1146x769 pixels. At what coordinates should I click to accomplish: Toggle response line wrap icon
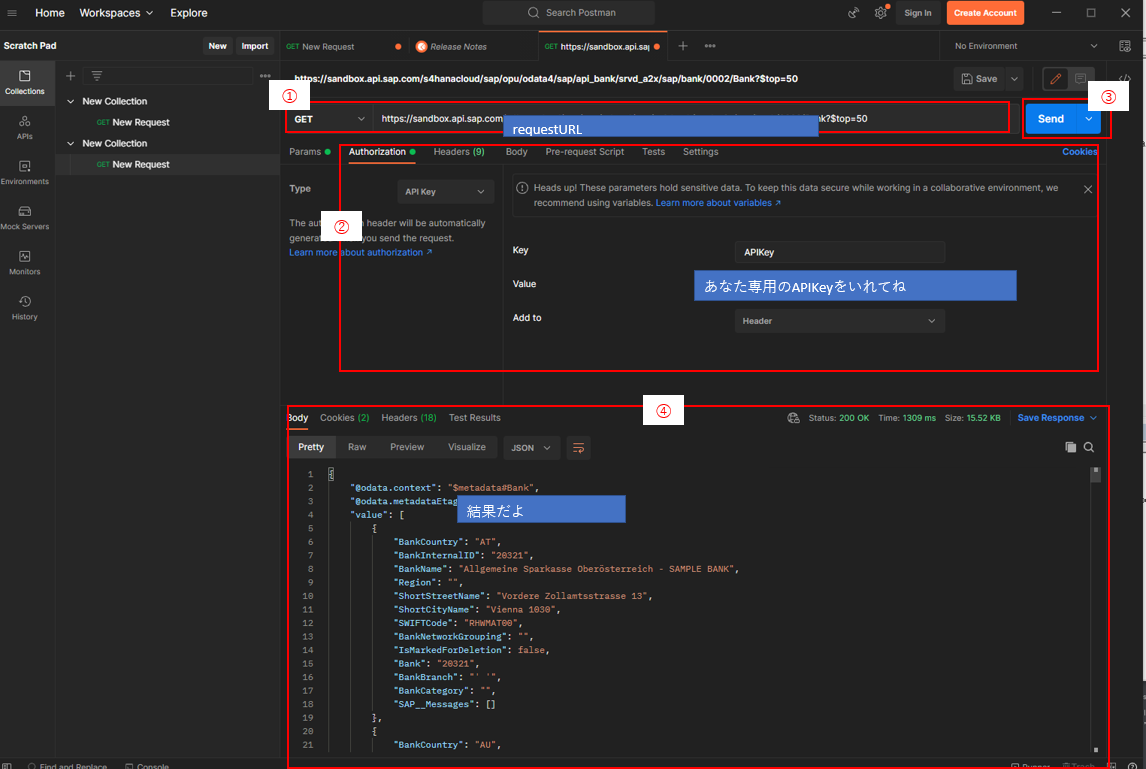(x=578, y=447)
